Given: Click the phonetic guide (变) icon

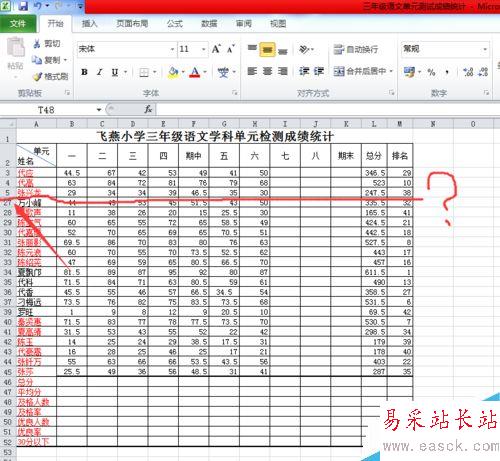Looking at the screenshot, I should click(x=223, y=72).
